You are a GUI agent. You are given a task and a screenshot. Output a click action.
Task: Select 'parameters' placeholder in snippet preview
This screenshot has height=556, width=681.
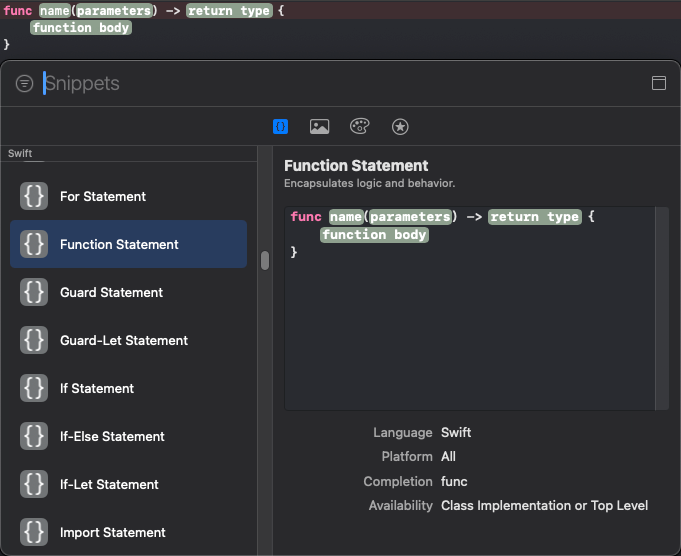pyautogui.click(x=410, y=216)
